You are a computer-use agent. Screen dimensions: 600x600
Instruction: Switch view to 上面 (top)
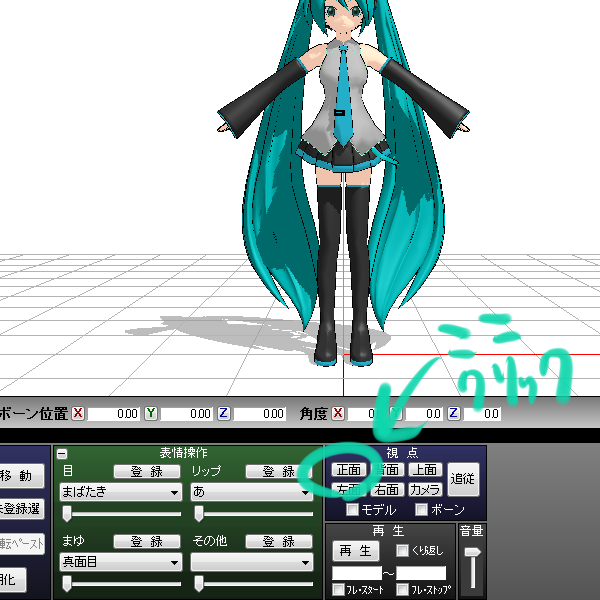425,470
